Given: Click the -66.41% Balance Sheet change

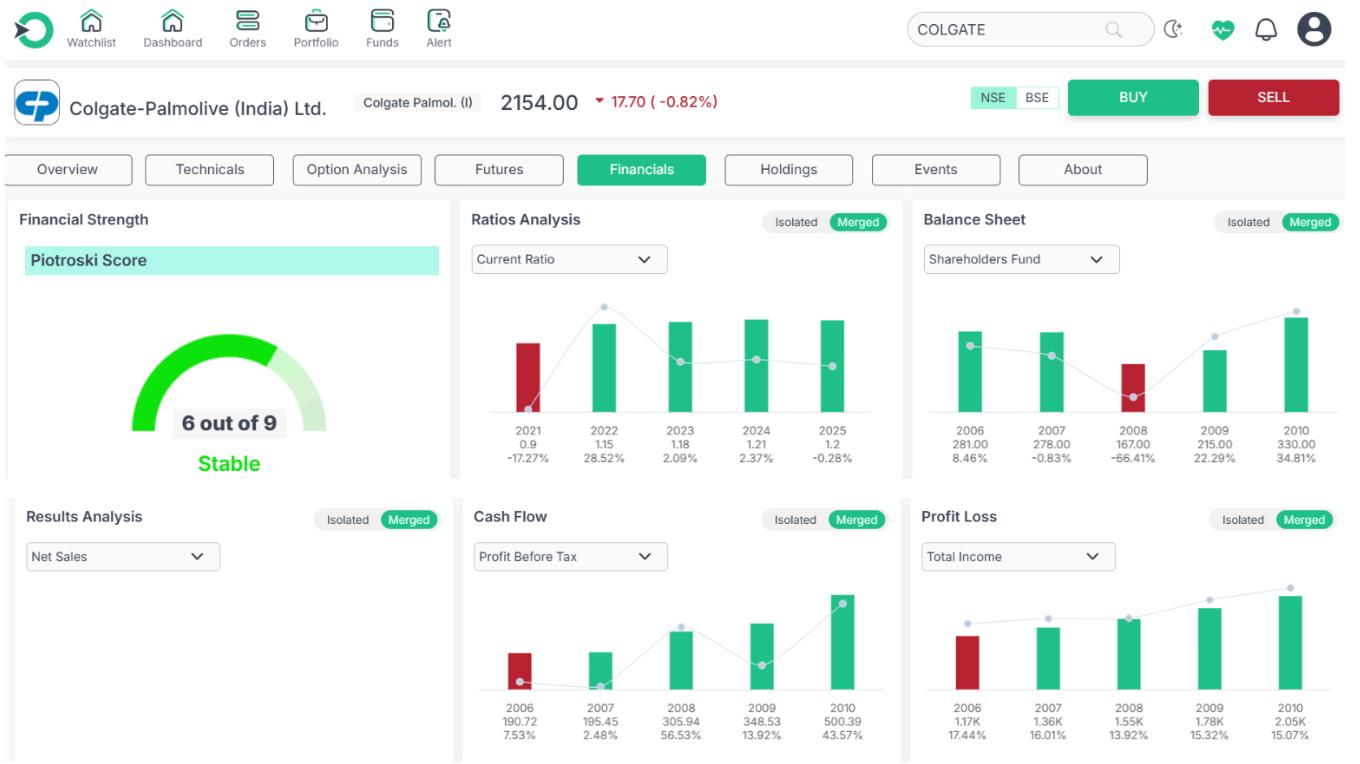Looking at the screenshot, I should (1133, 459).
